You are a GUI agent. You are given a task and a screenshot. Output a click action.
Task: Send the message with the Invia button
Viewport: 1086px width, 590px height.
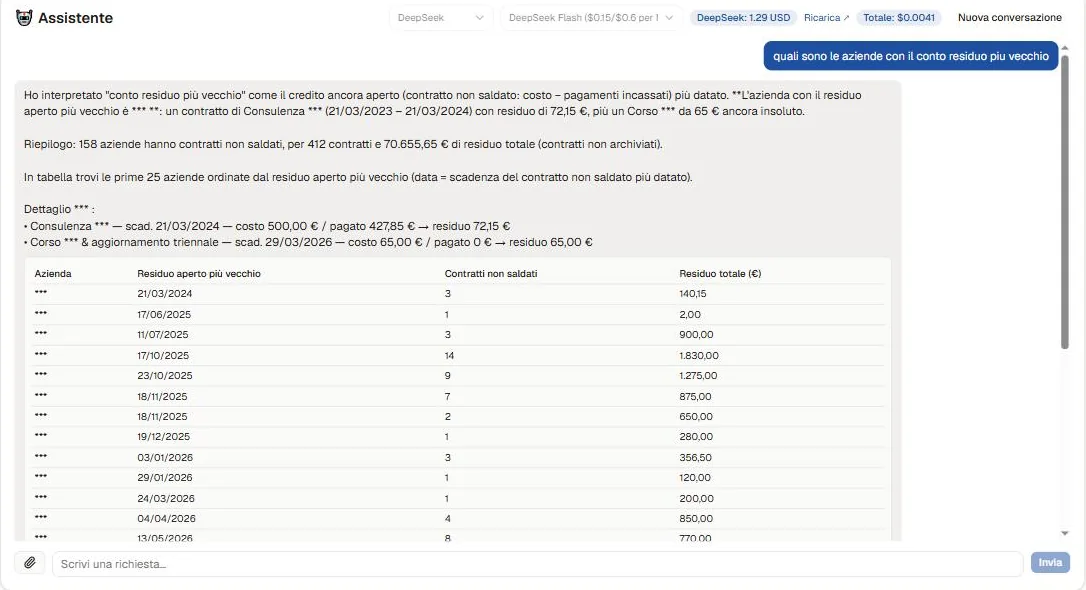pyautogui.click(x=1050, y=562)
